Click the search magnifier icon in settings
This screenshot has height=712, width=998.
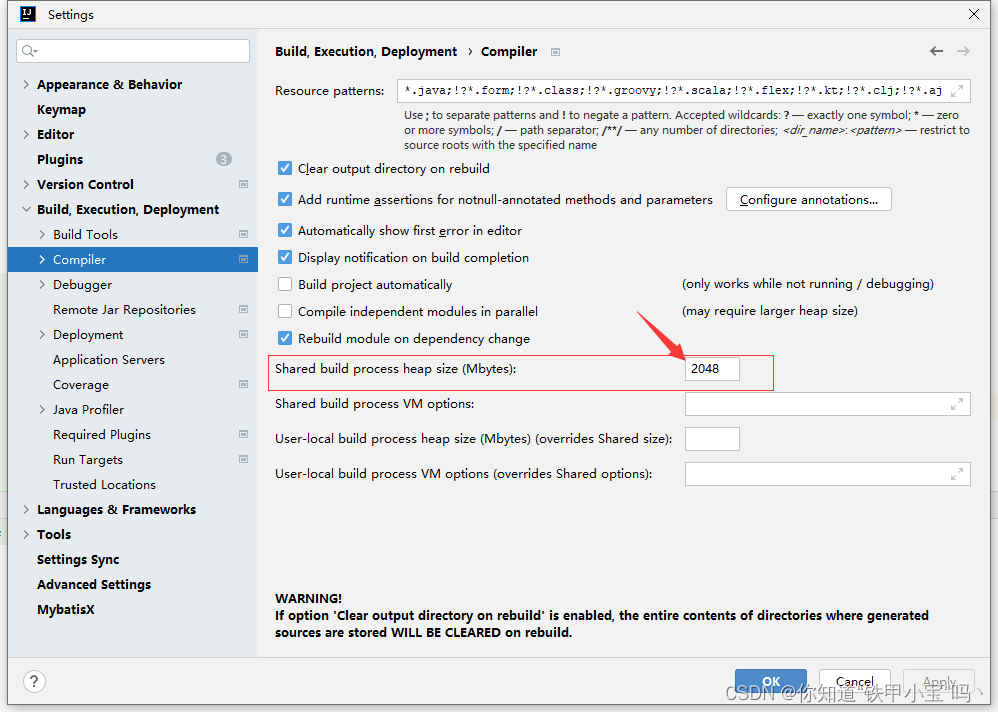pyautogui.click(x=29, y=51)
